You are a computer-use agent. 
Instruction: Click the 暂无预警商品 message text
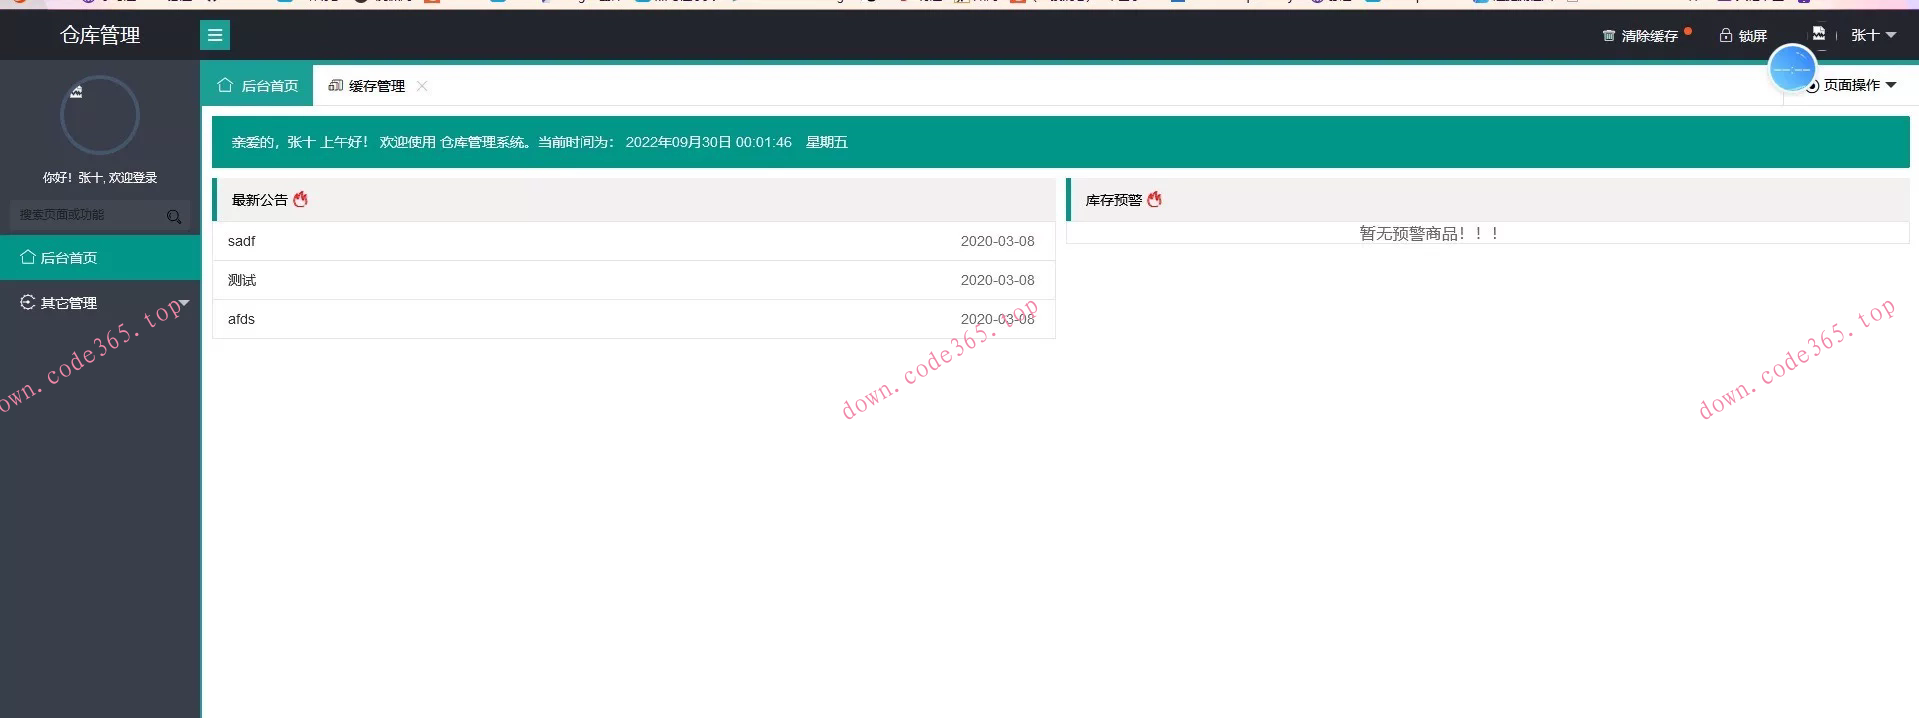[x=1428, y=234]
